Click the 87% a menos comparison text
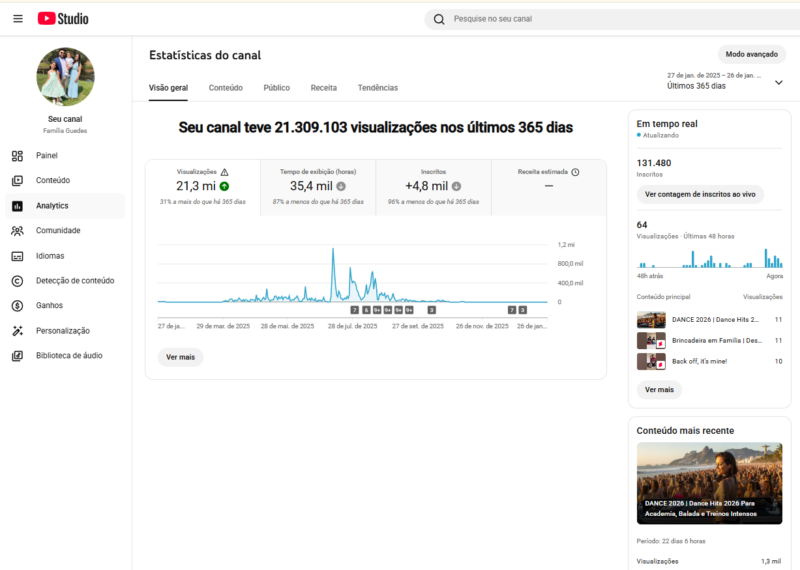This screenshot has height=570, width=800. 318,202
